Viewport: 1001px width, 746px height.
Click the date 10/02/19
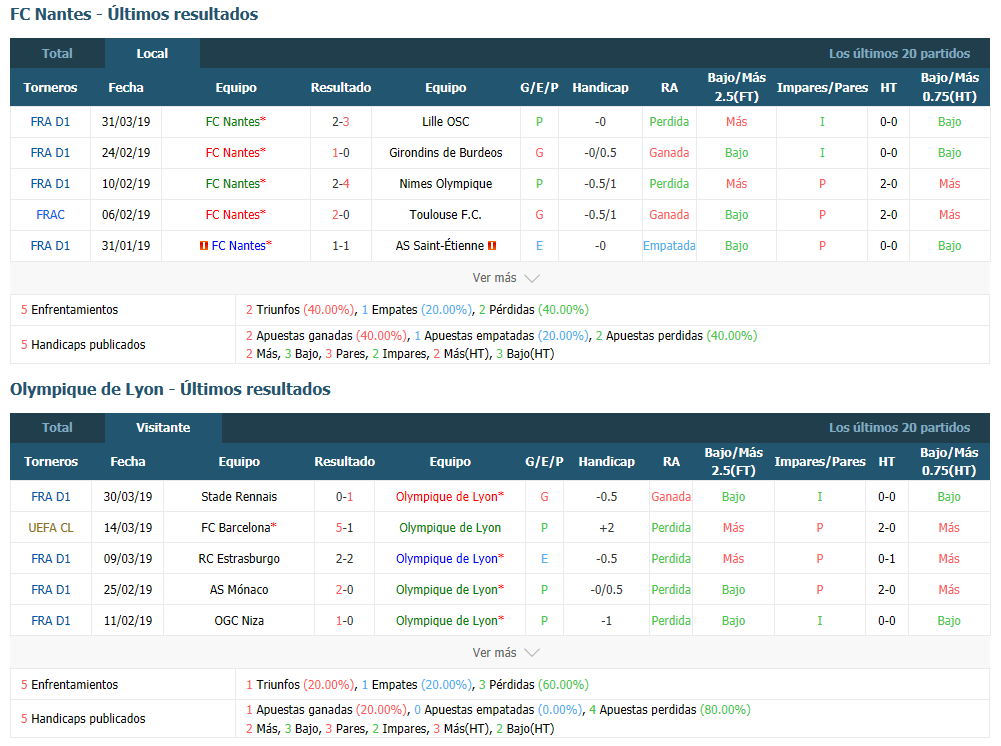tap(126, 184)
